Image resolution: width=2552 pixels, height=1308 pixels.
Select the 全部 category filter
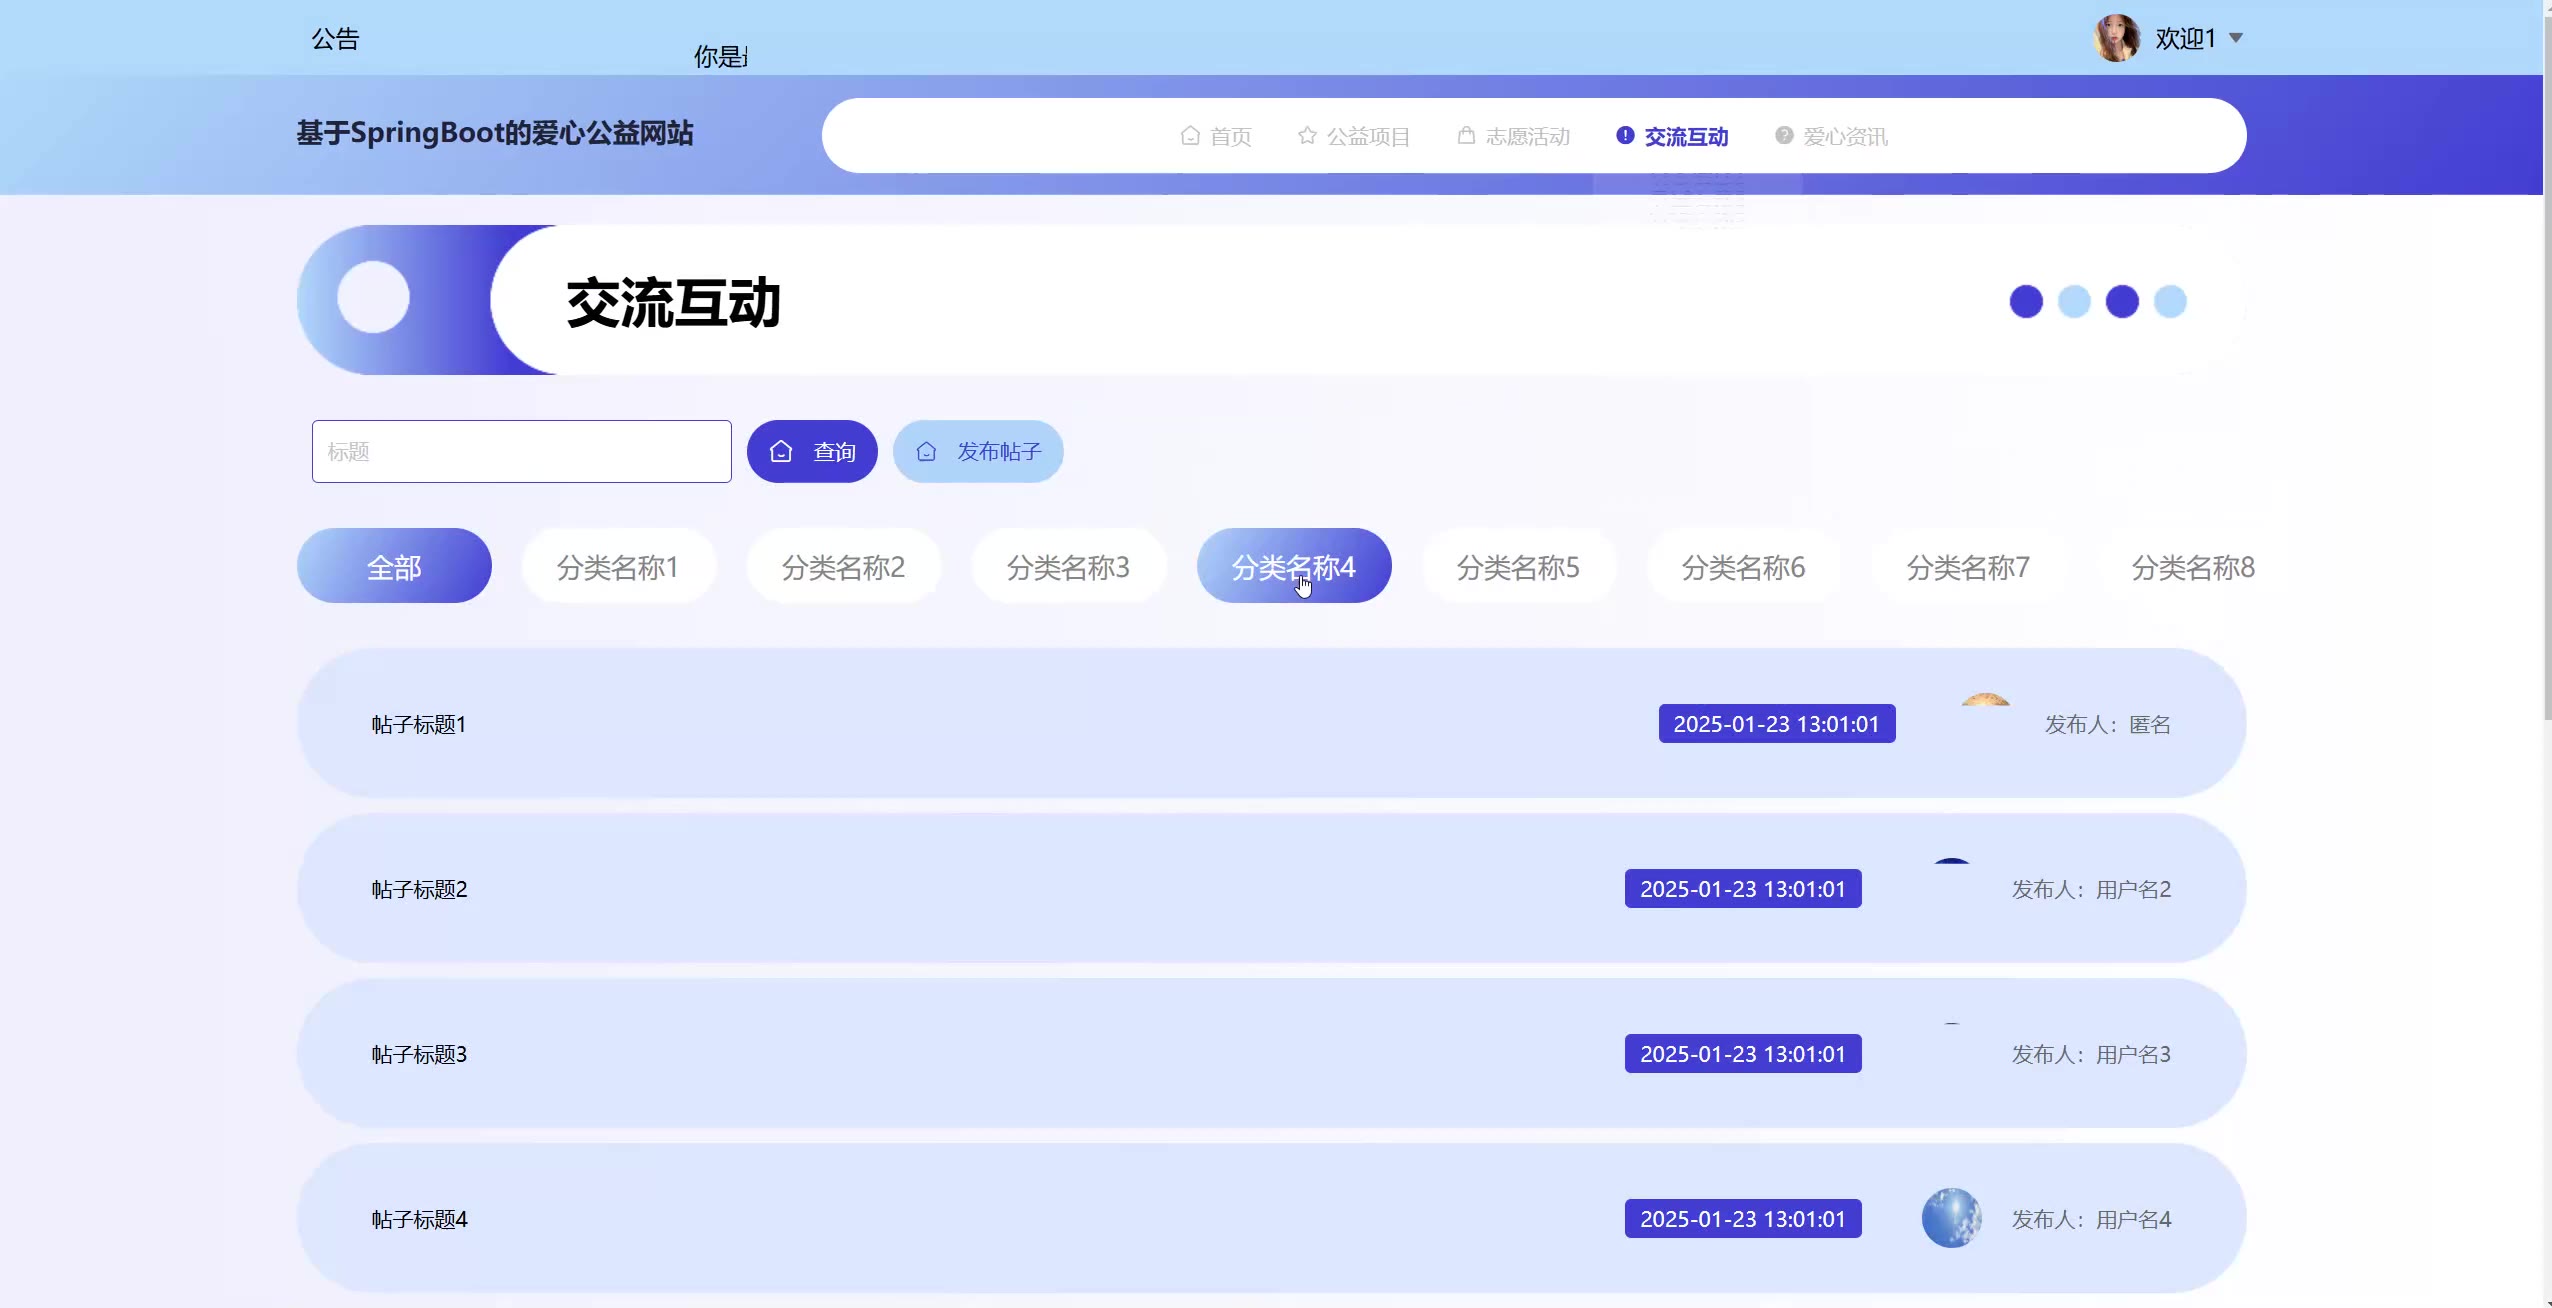394,567
